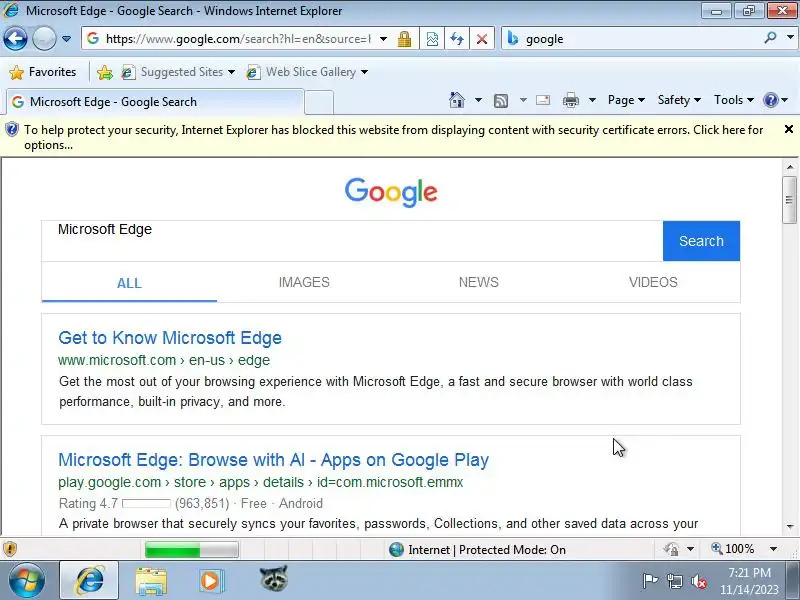The height and width of the screenshot is (600, 800).
Task: Switch to IMAGES results tab
Action: click(304, 282)
